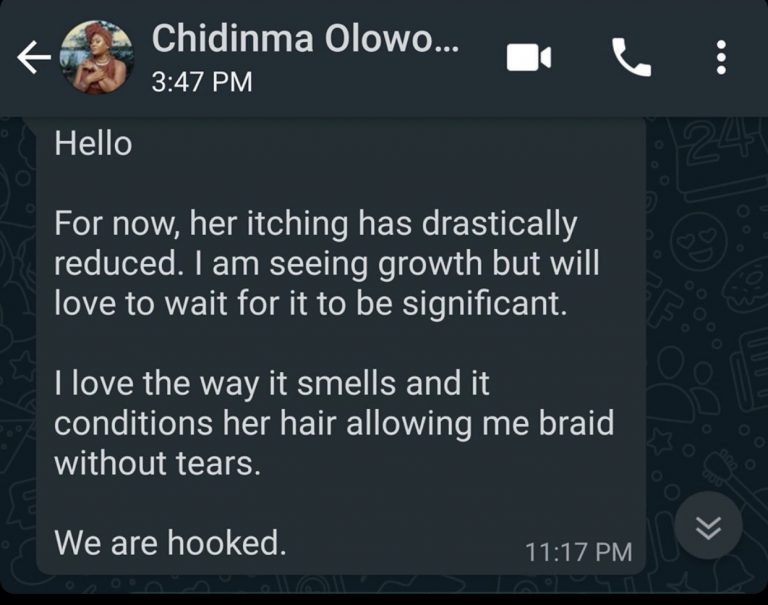Open Chidinma's profile picture
768x605 pixels.
click(x=97, y=57)
